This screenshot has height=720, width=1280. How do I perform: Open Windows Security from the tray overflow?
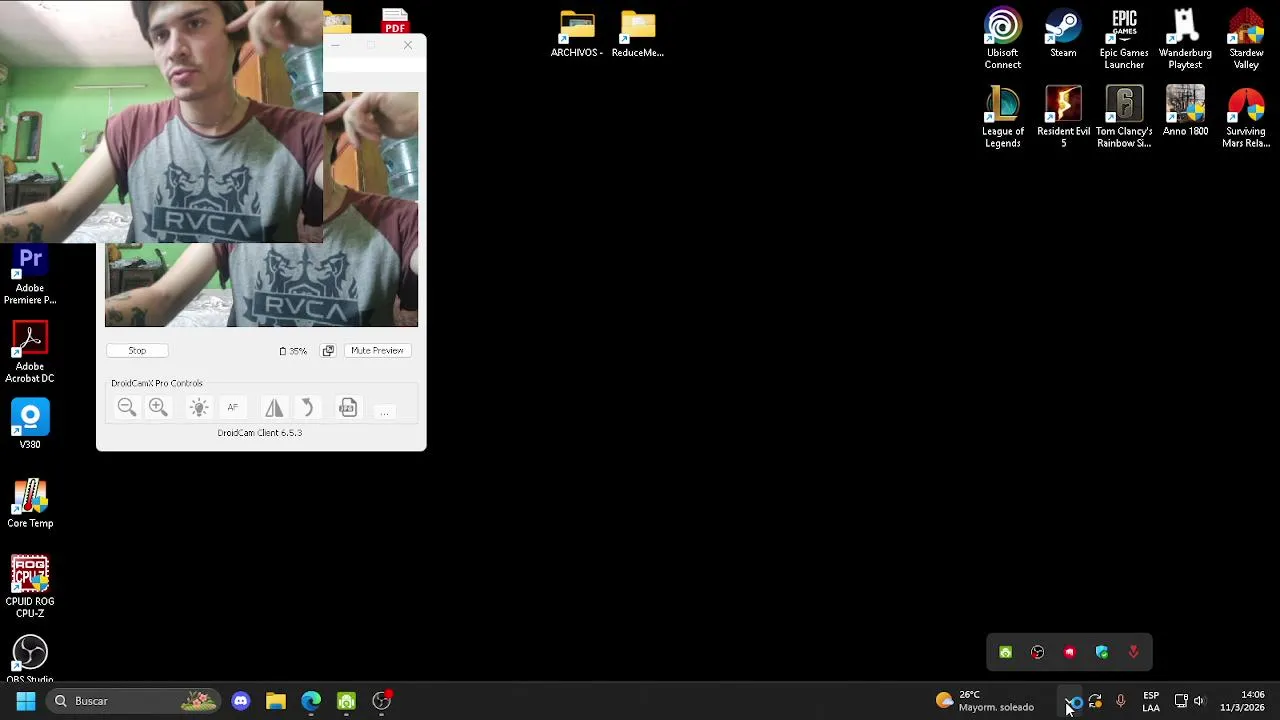(x=1101, y=652)
